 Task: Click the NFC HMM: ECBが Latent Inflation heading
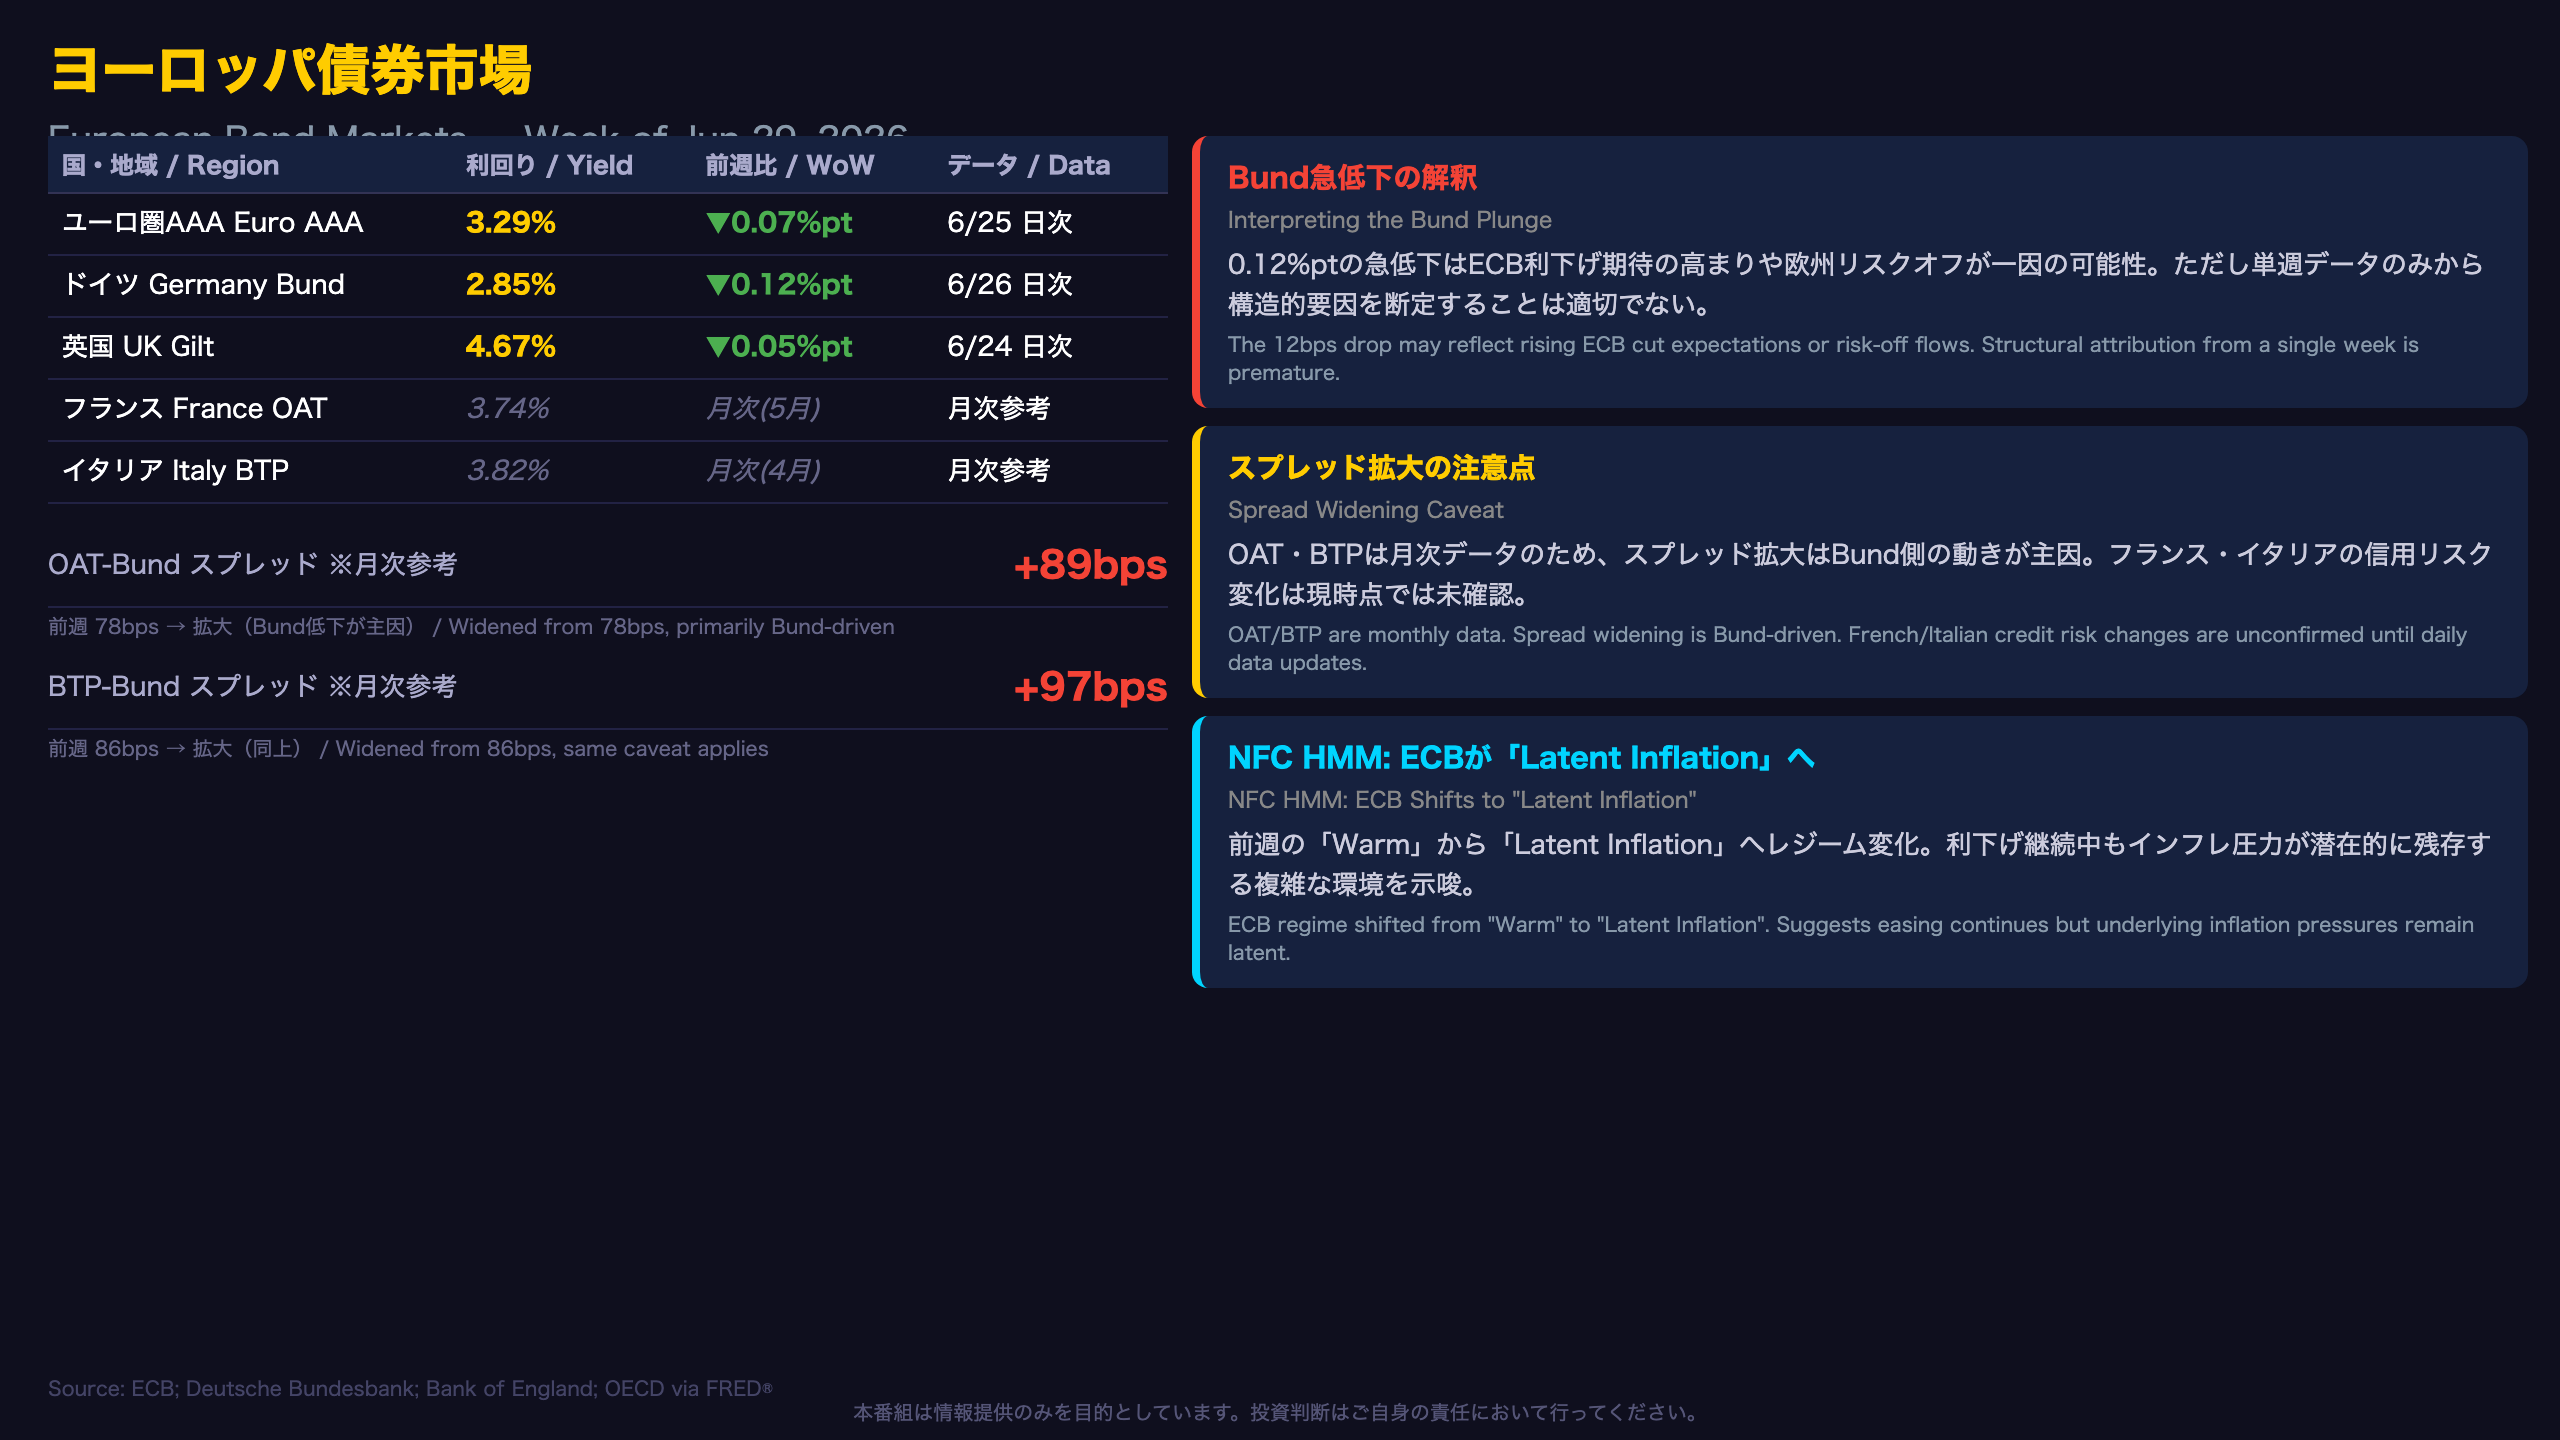point(1521,758)
